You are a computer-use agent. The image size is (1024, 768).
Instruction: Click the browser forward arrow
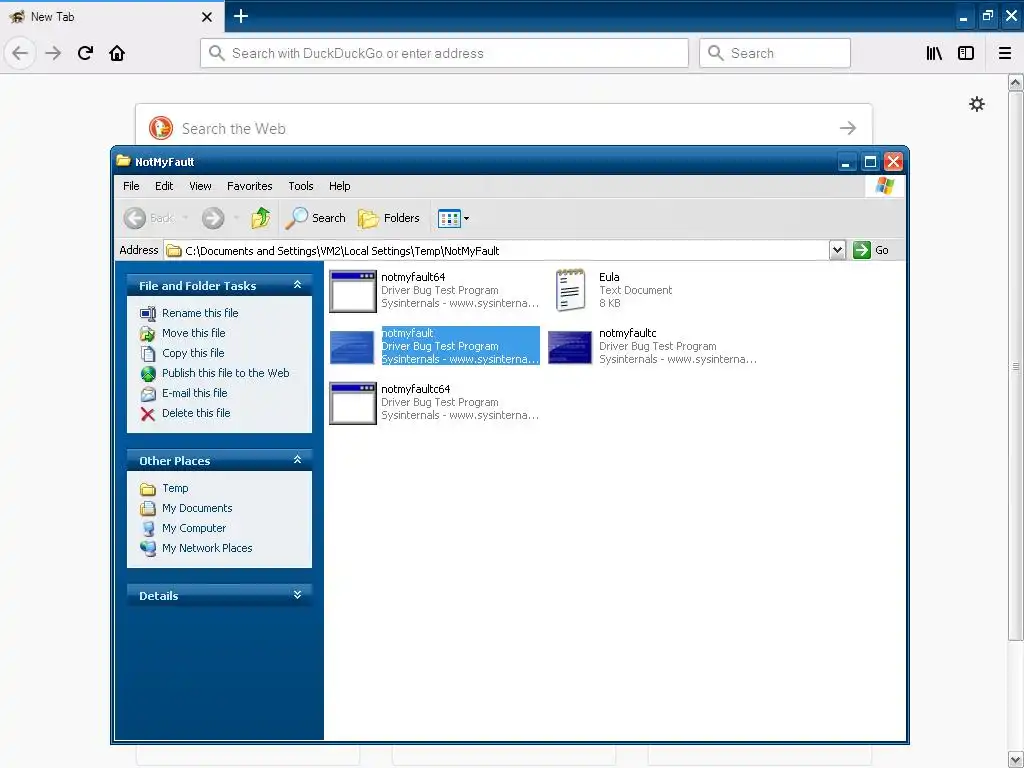(x=53, y=53)
